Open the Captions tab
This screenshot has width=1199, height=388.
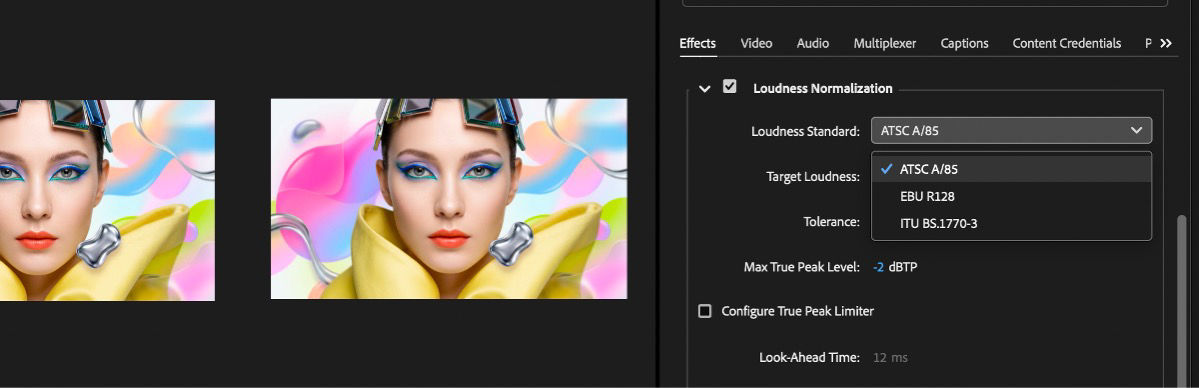pyautogui.click(x=964, y=44)
